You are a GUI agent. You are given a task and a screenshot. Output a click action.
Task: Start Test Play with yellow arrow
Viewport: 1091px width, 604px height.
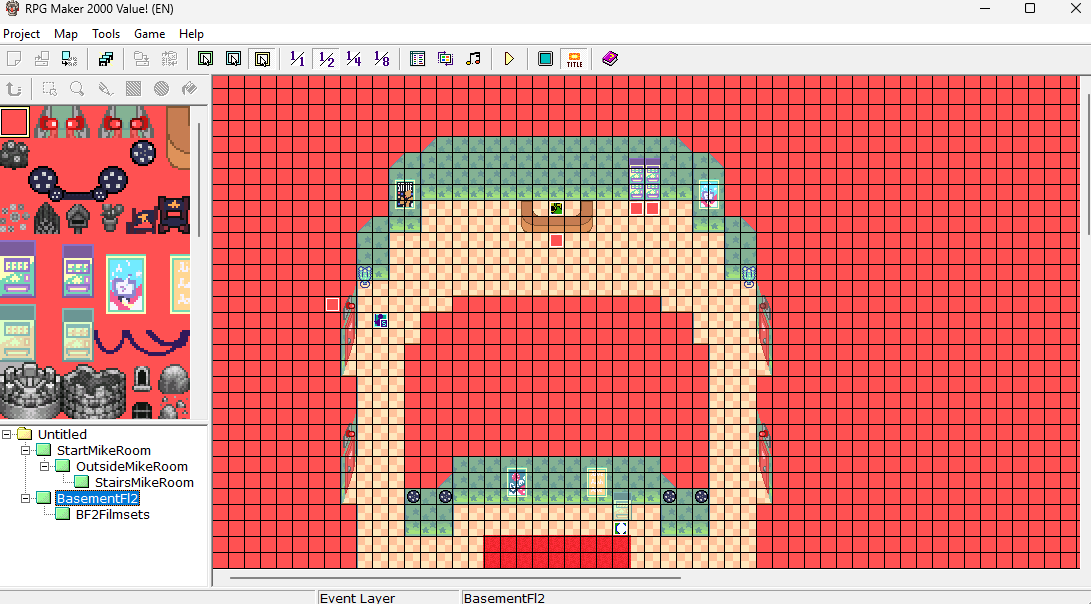(x=509, y=59)
